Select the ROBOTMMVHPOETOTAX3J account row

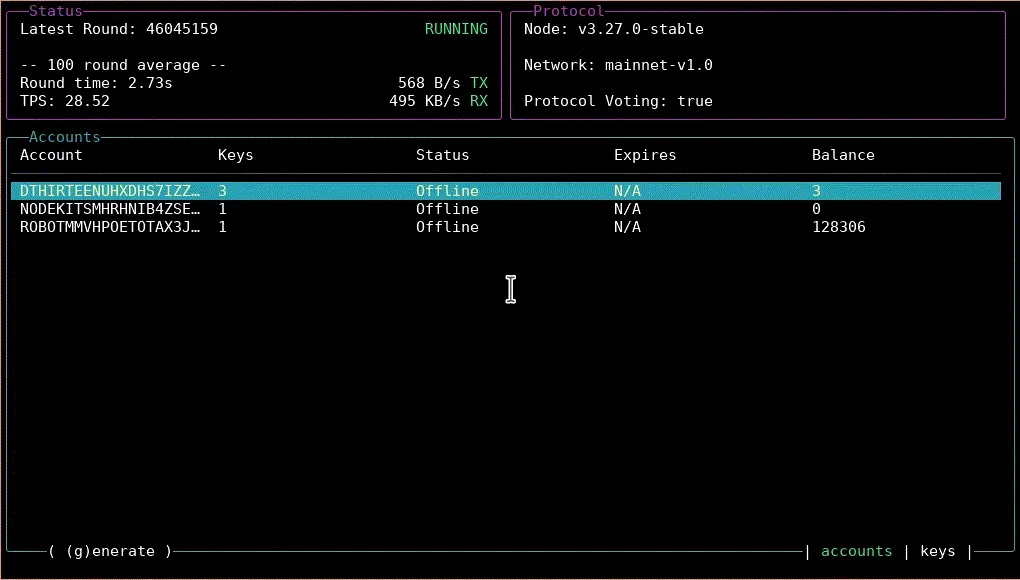click(110, 227)
